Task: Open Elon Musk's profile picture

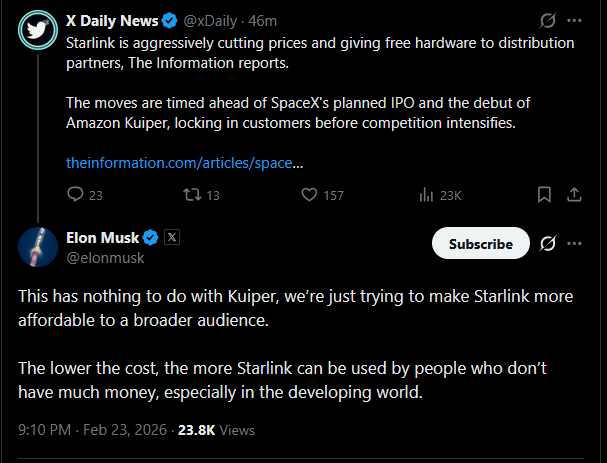Action: tap(38, 246)
